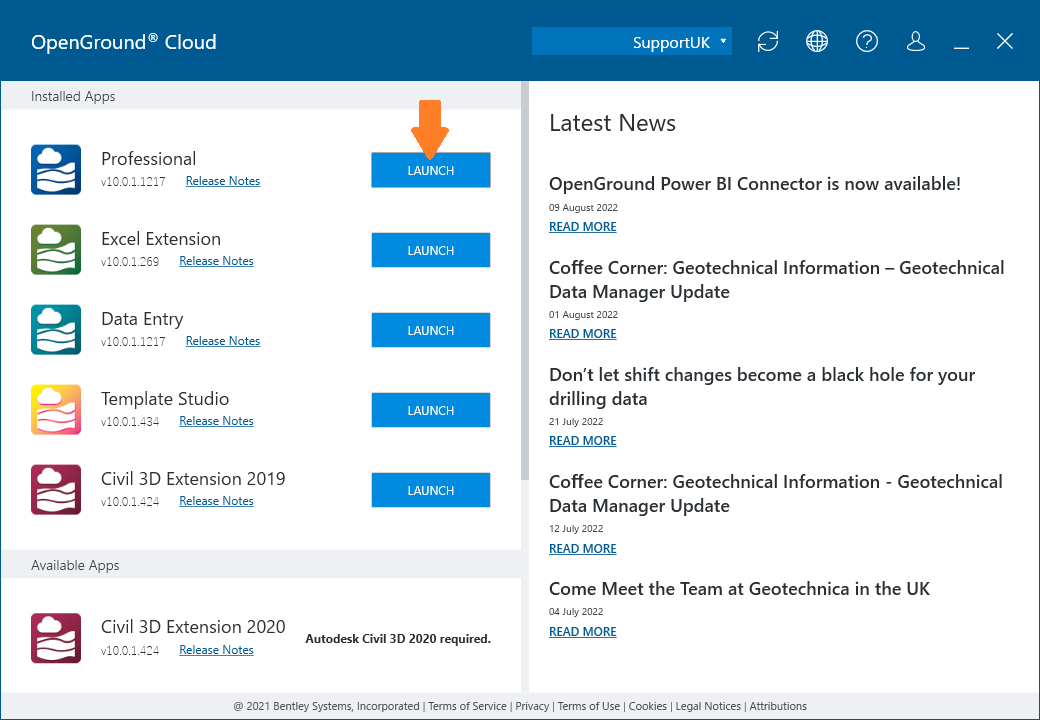Launch the Excel Extension app

430,250
